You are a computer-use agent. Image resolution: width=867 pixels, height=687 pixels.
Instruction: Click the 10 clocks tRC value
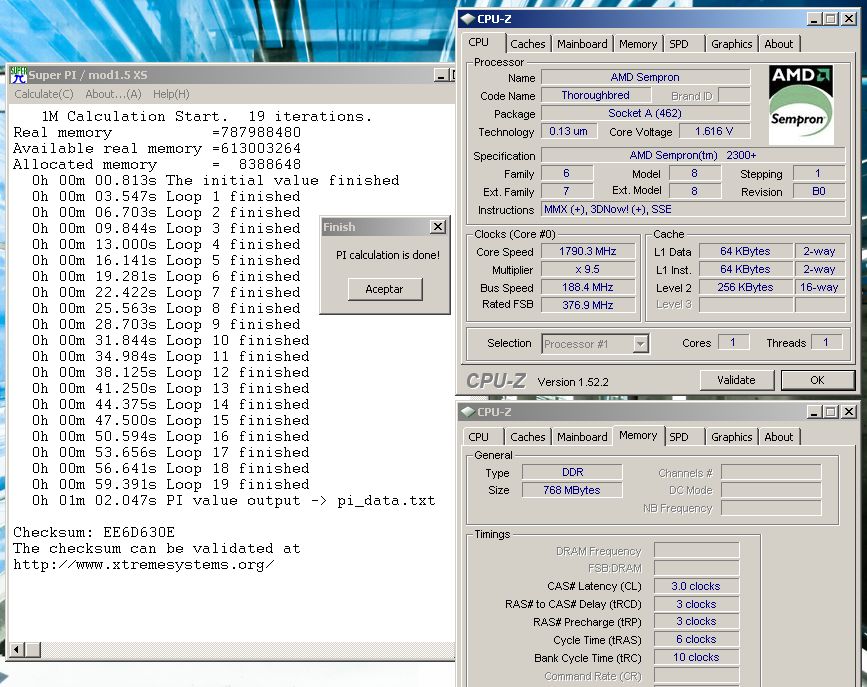click(x=696, y=658)
